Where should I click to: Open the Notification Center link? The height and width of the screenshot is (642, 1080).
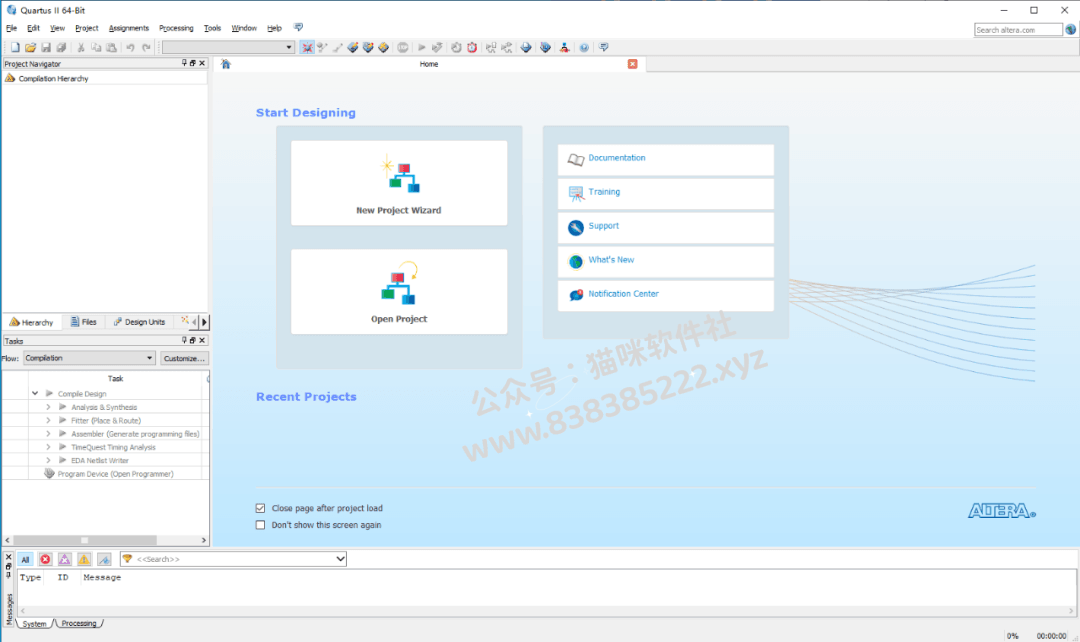665,295
